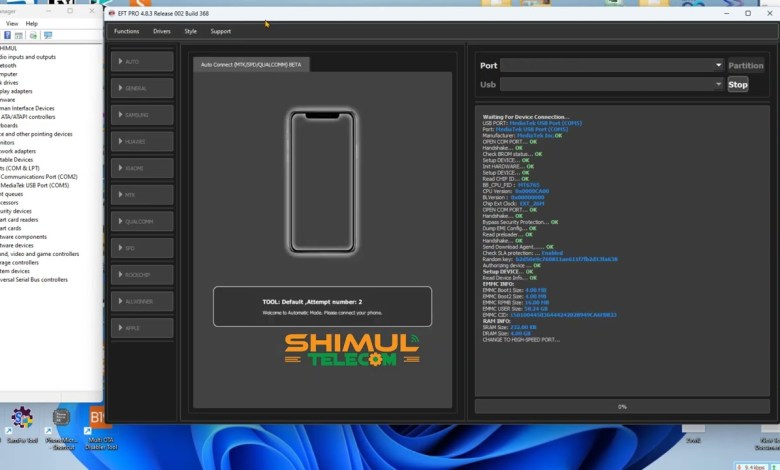Select Universal Serial Bus controllers in Device Manager
Screen dimensions: 780x470
click(34, 280)
